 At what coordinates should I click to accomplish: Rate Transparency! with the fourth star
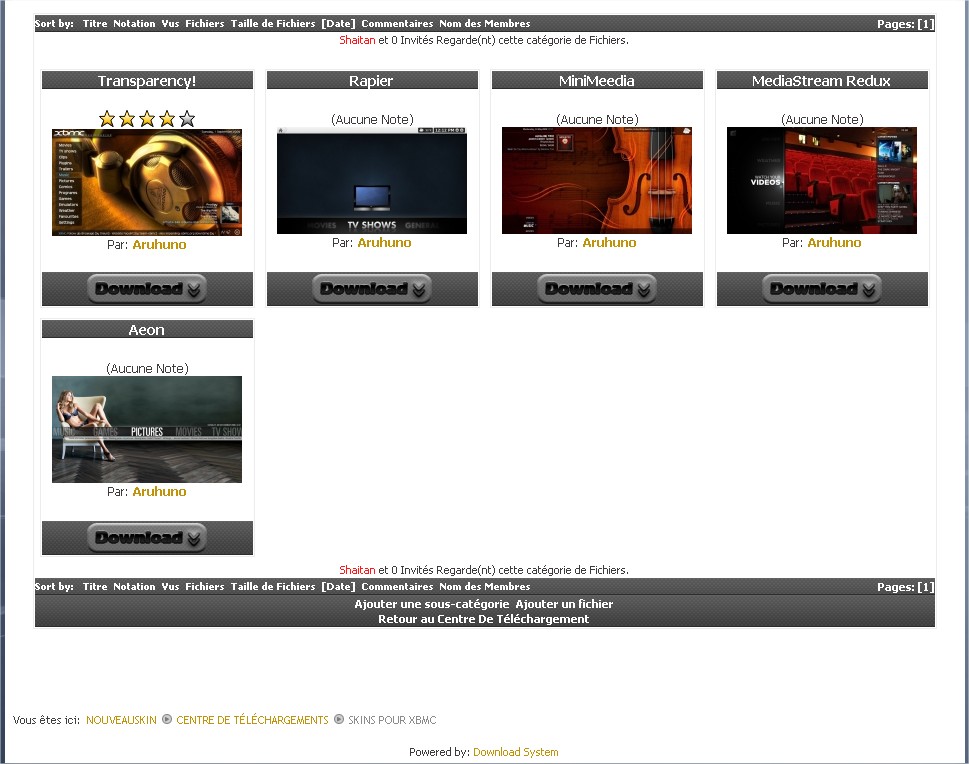[167, 119]
